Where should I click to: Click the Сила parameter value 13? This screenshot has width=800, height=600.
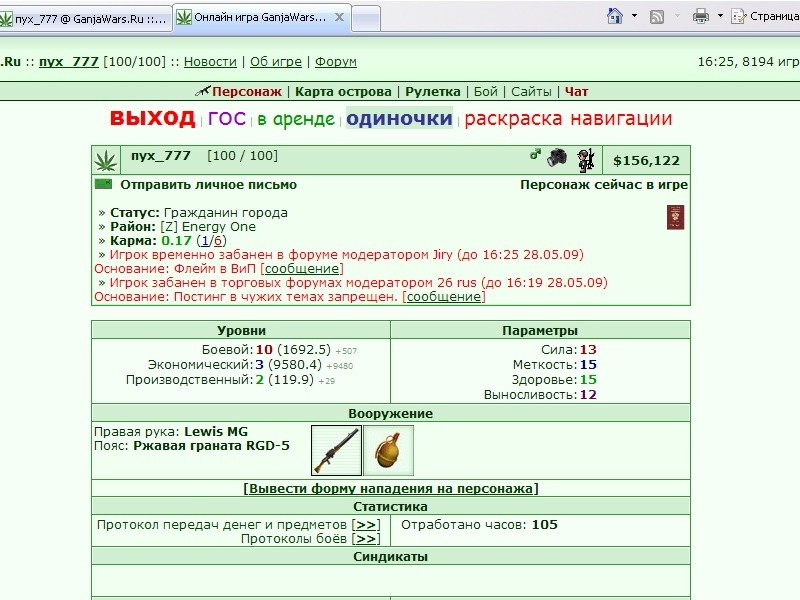588,350
